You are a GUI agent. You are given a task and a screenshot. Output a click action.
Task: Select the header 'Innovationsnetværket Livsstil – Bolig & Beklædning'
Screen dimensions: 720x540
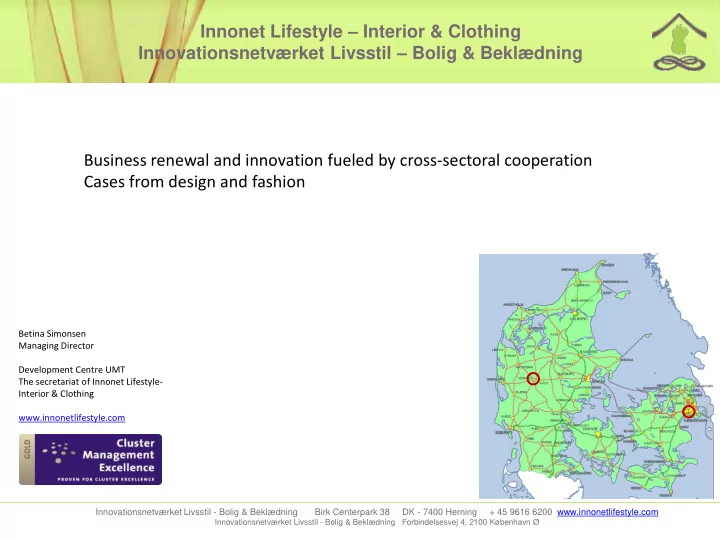point(360,53)
